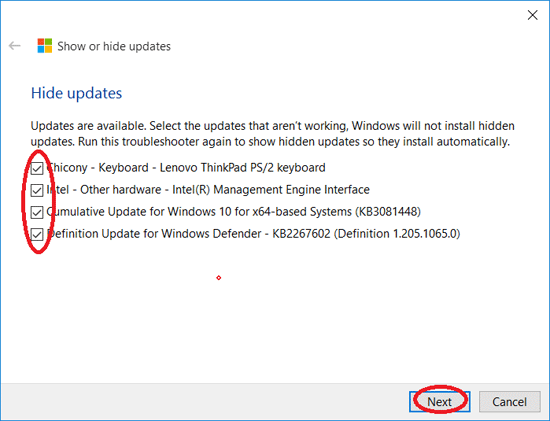Go back using the left arrow
The height and width of the screenshot is (421, 550).
(14, 46)
